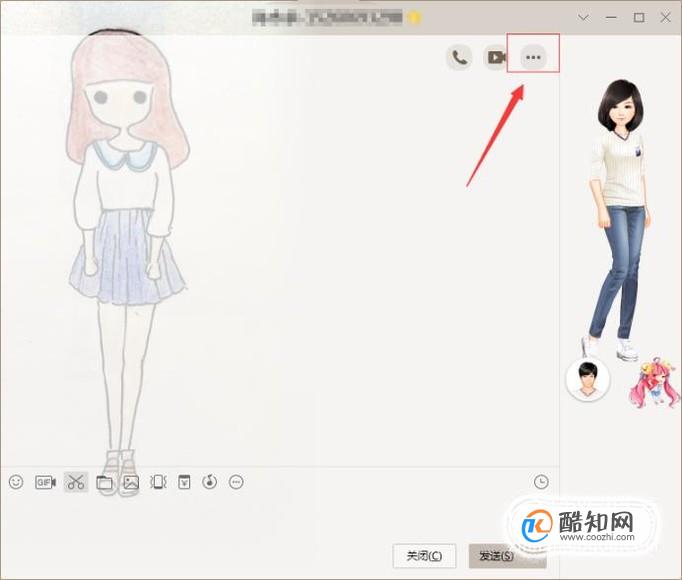Click the yellow star beside contact name

415,17
